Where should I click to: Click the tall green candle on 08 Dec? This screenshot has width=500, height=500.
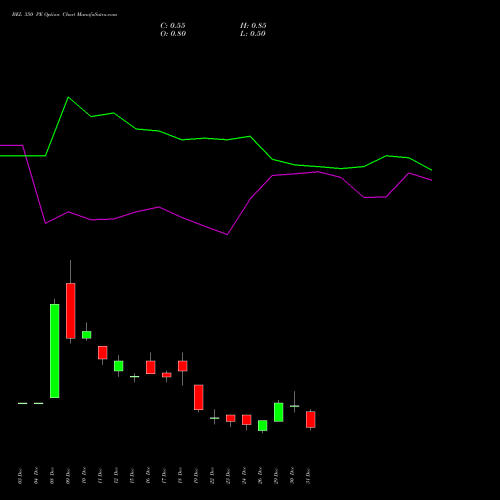pyautogui.click(x=55, y=351)
